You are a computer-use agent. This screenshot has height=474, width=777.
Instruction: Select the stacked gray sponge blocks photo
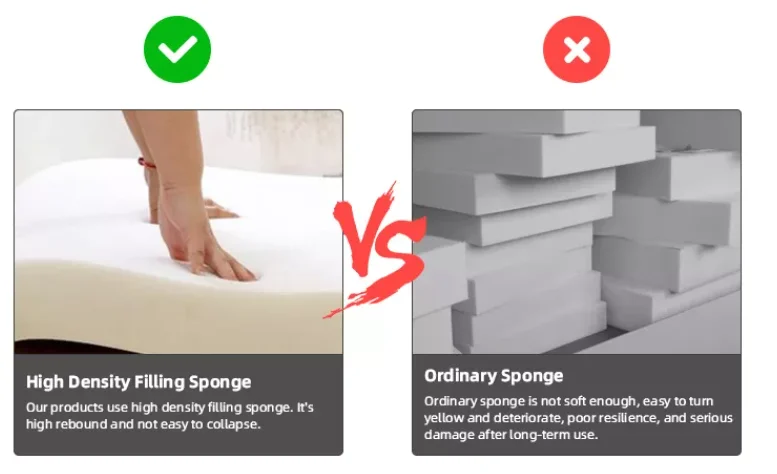click(577, 232)
